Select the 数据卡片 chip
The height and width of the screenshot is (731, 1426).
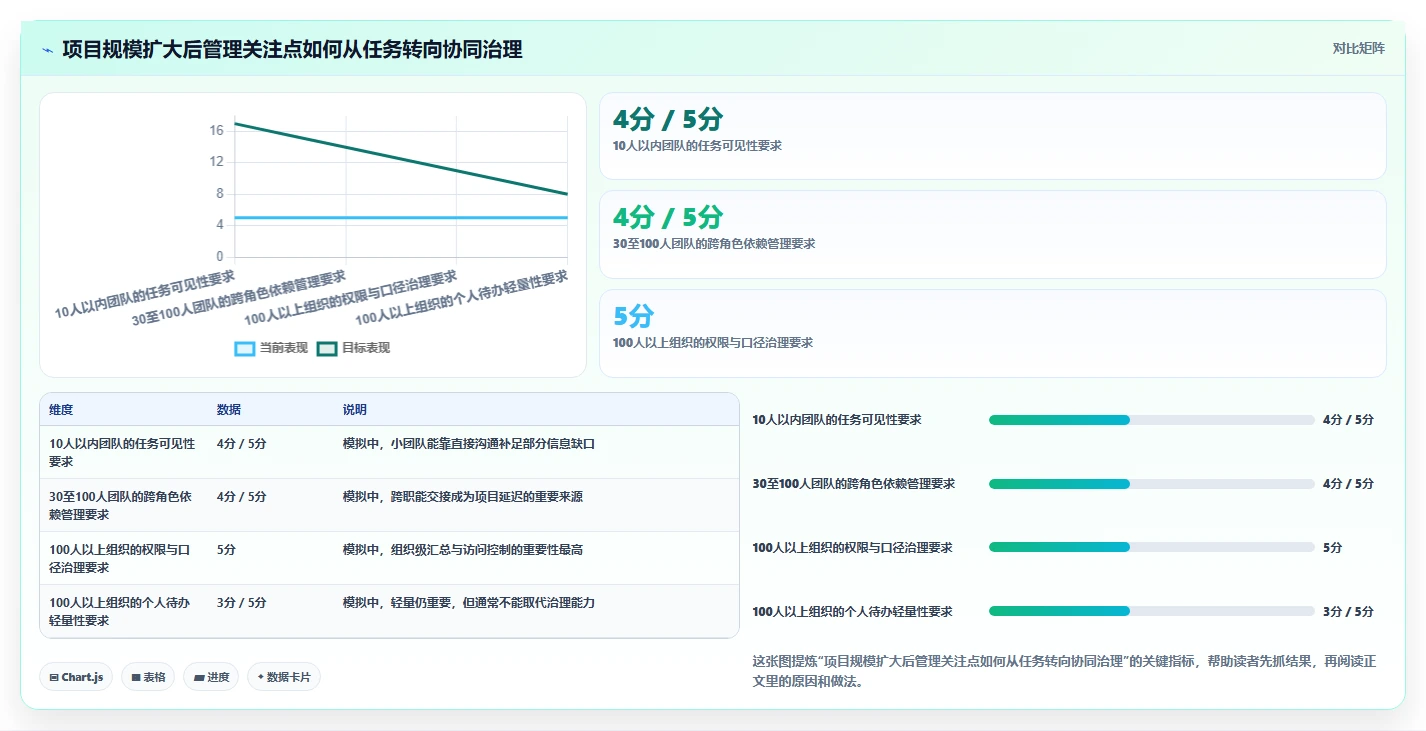pyautogui.click(x=284, y=677)
